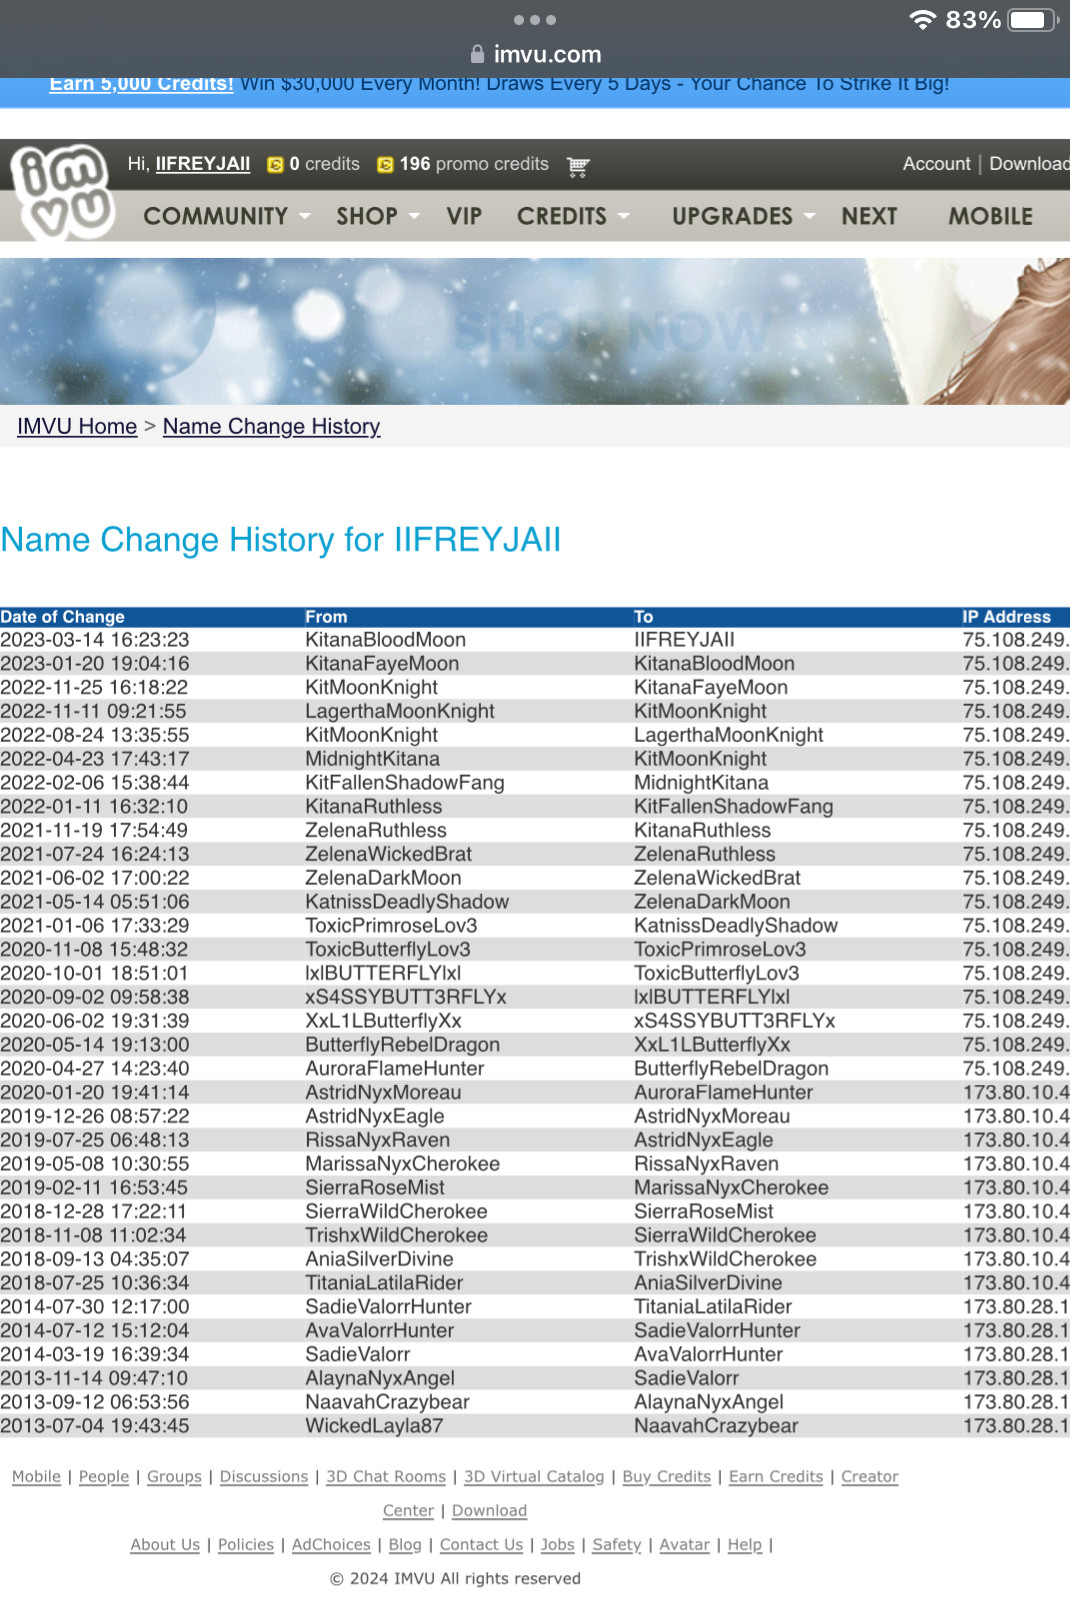1070x1620 pixels.
Task: Click Name Change History breadcrumb
Action: coord(271,426)
